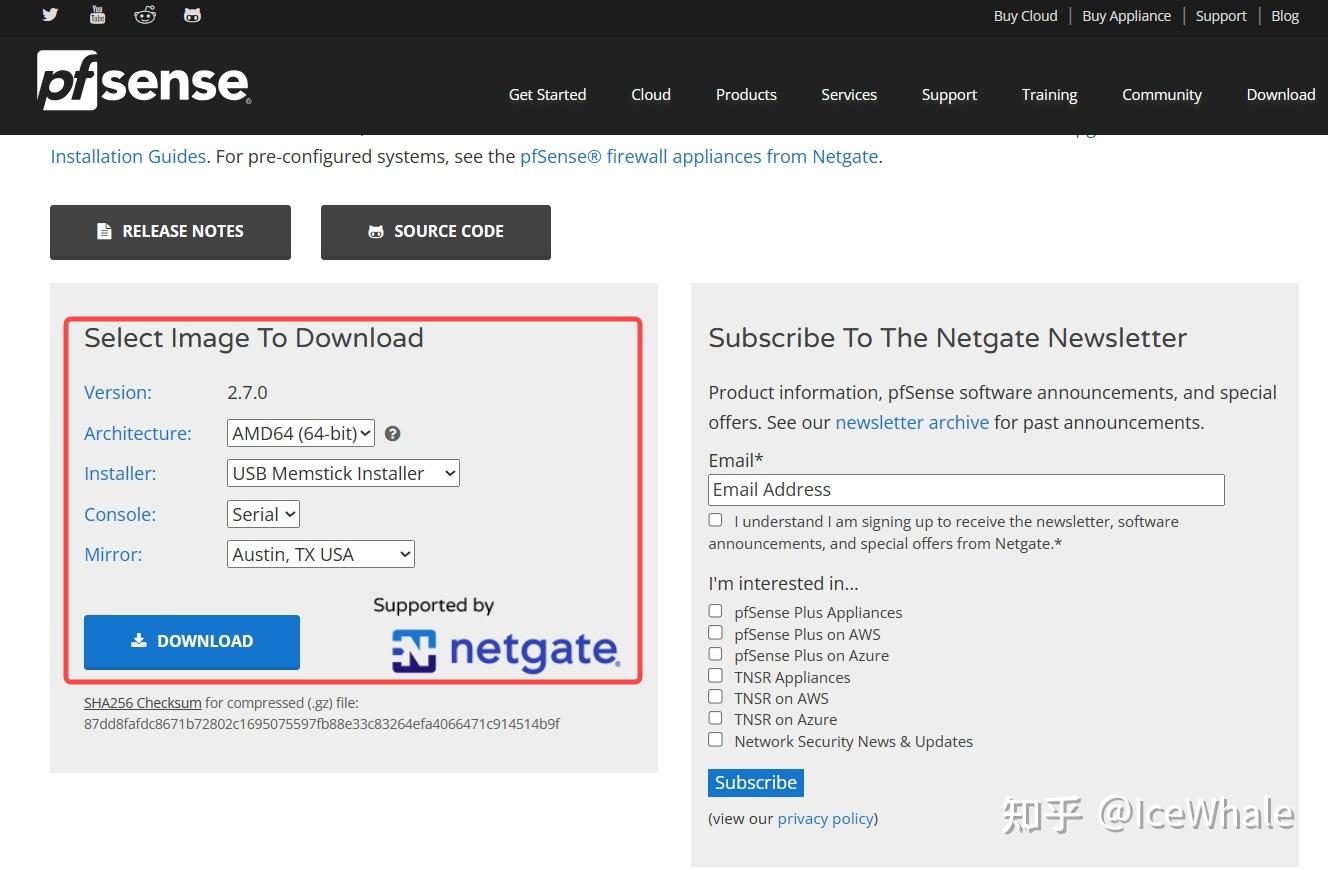The height and width of the screenshot is (870, 1328).
Task: Click the GitHub icon in the header
Action: point(192,15)
